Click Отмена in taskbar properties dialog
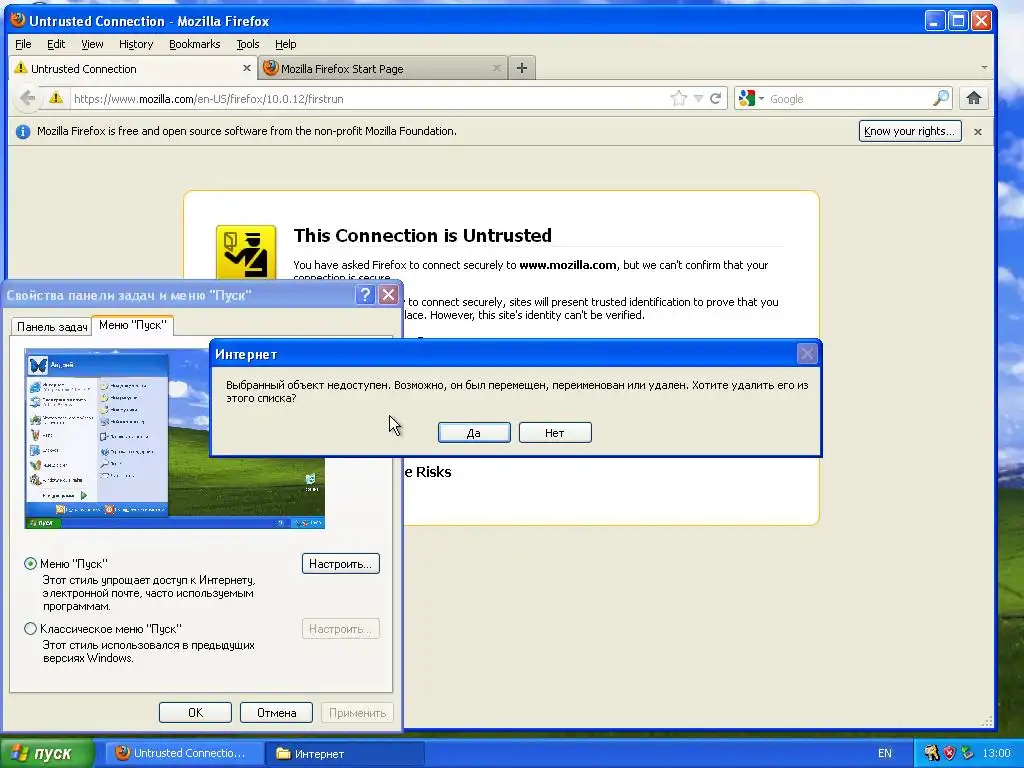The height and width of the screenshot is (768, 1024). tap(276, 712)
